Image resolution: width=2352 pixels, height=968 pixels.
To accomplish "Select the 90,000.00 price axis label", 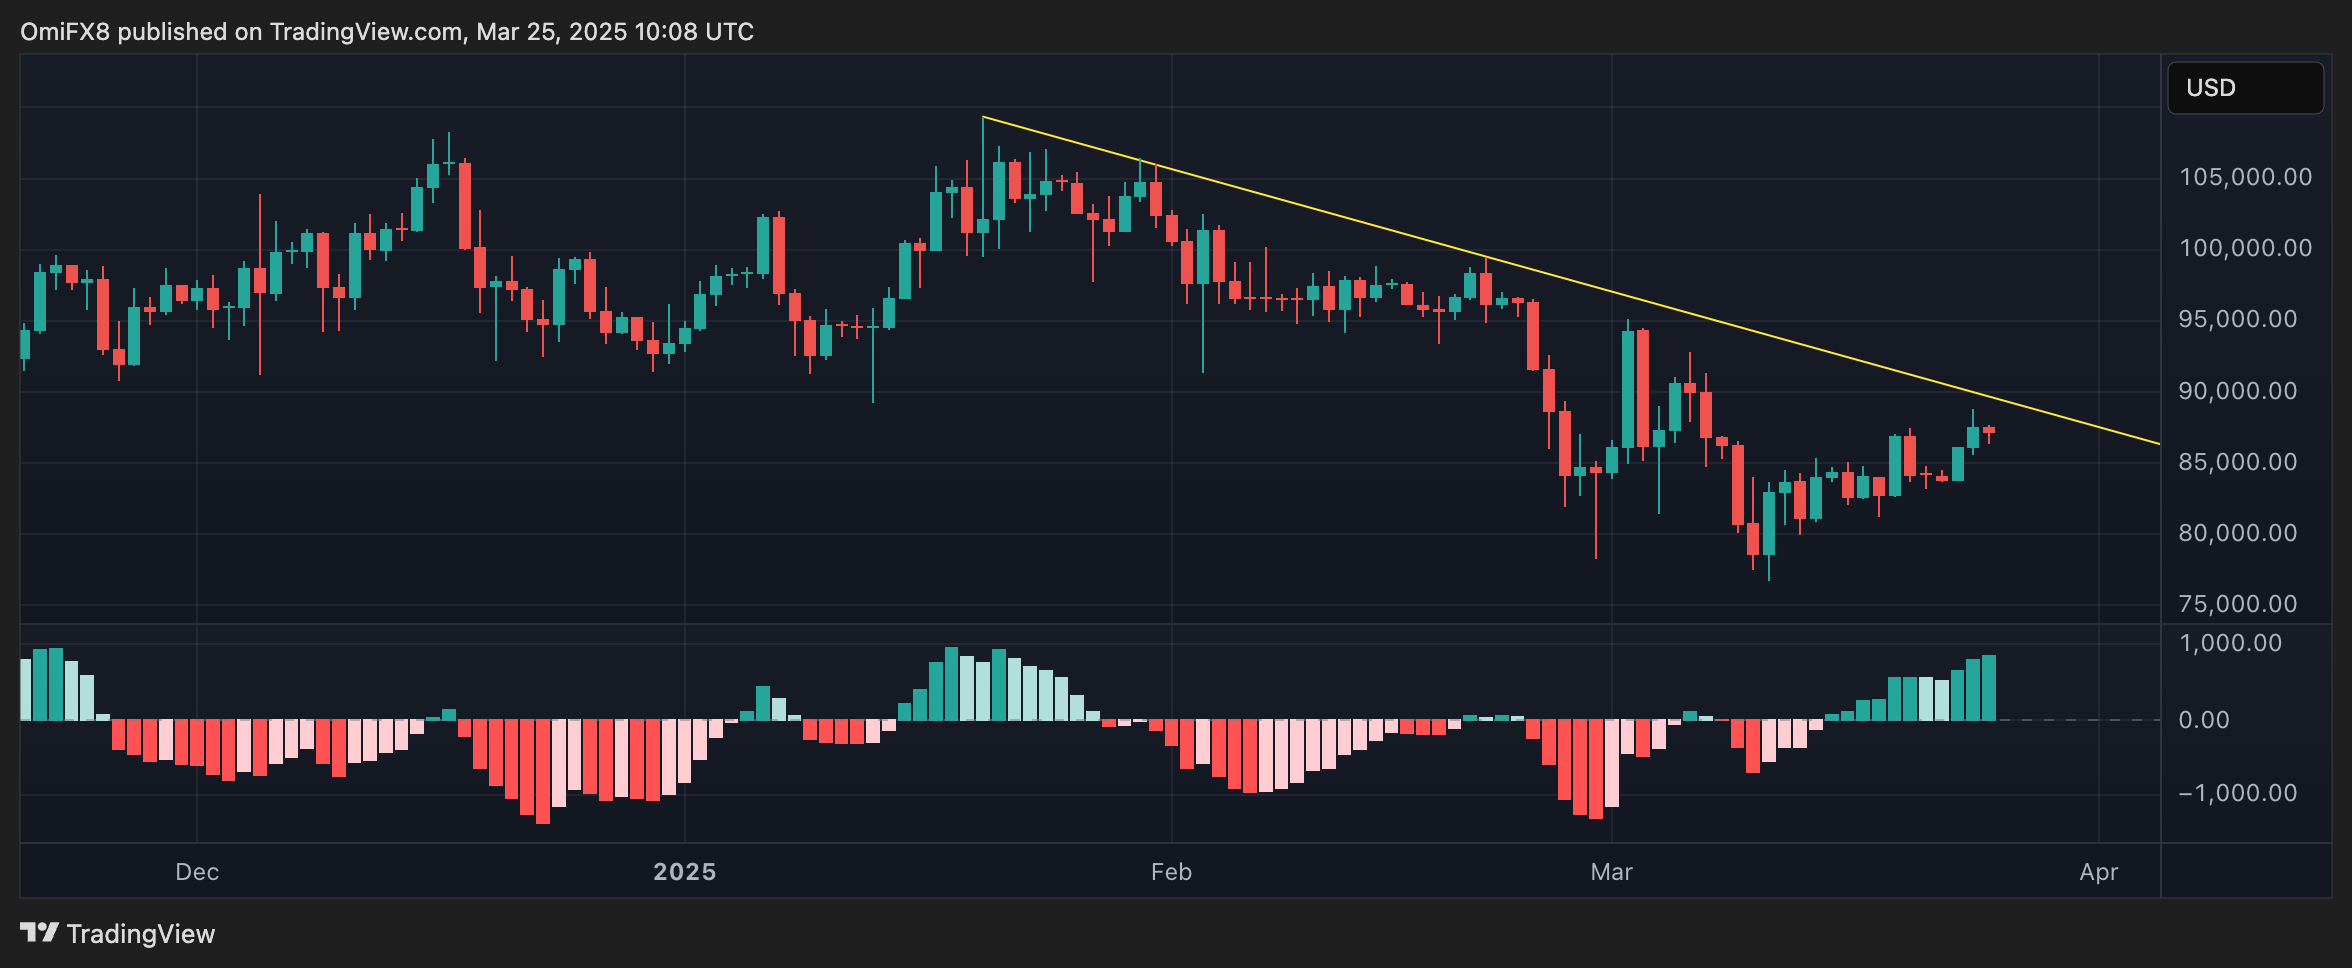I will point(2245,391).
